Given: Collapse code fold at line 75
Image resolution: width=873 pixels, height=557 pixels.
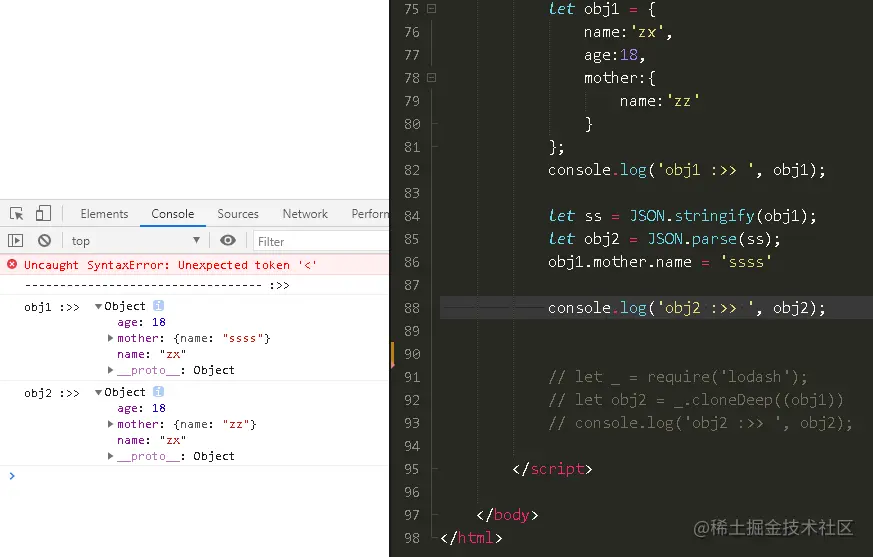Looking at the screenshot, I should [x=431, y=8].
